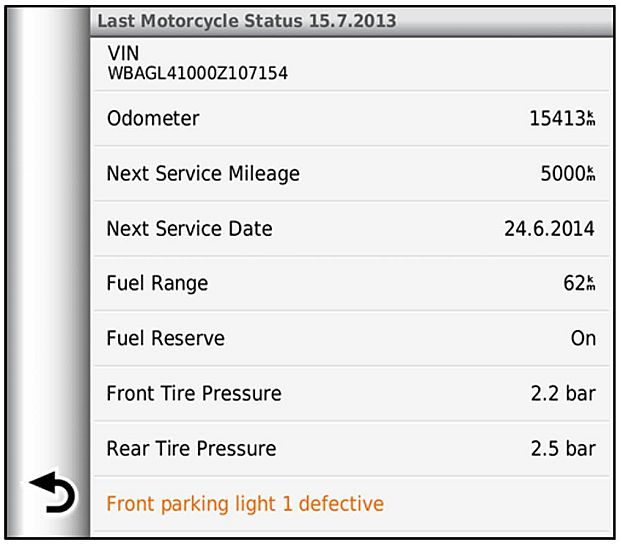Tap the 15413 km odometer value
The height and width of the screenshot is (544, 620).
[562, 119]
